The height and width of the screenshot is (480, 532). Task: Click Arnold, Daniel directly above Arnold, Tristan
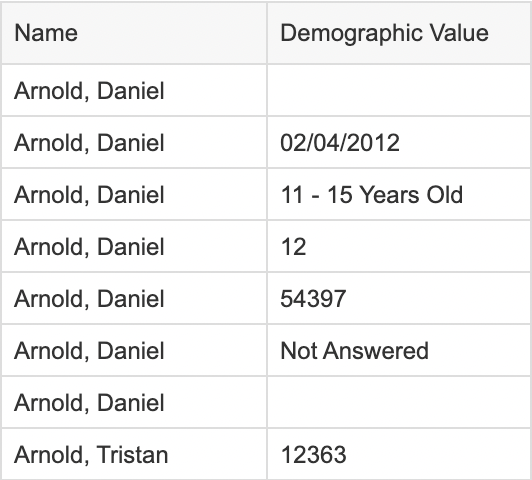tap(134, 402)
